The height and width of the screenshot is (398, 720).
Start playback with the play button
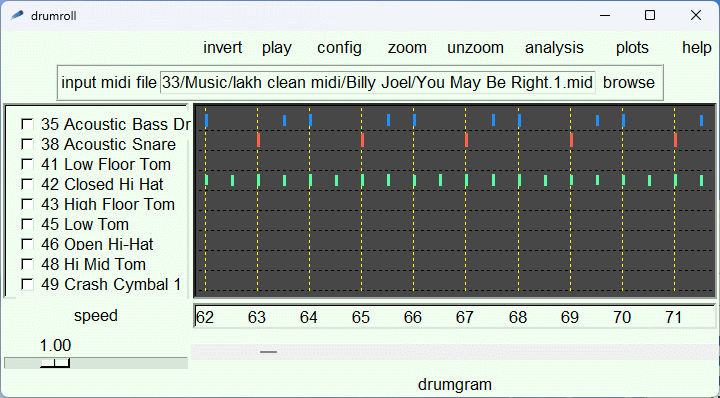tap(277, 48)
